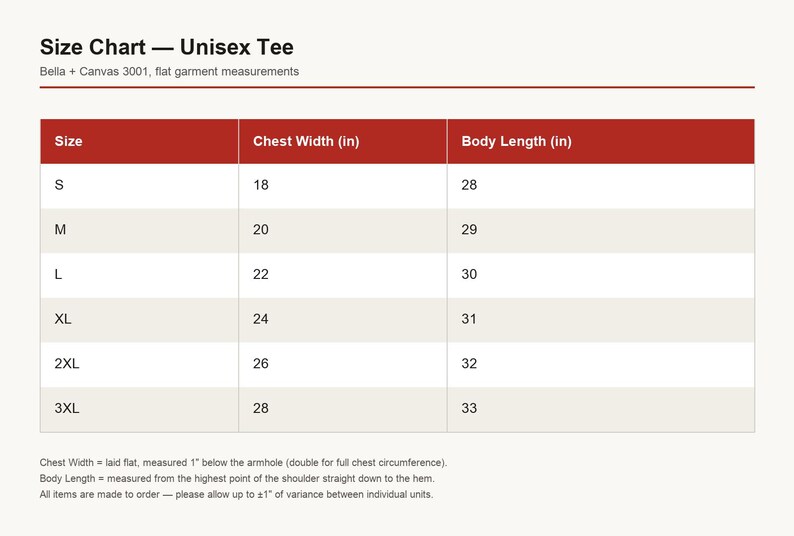The width and height of the screenshot is (794, 536).
Task: Click the Bella + Canvas 3001 subtitle
Action: [x=169, y=71]
